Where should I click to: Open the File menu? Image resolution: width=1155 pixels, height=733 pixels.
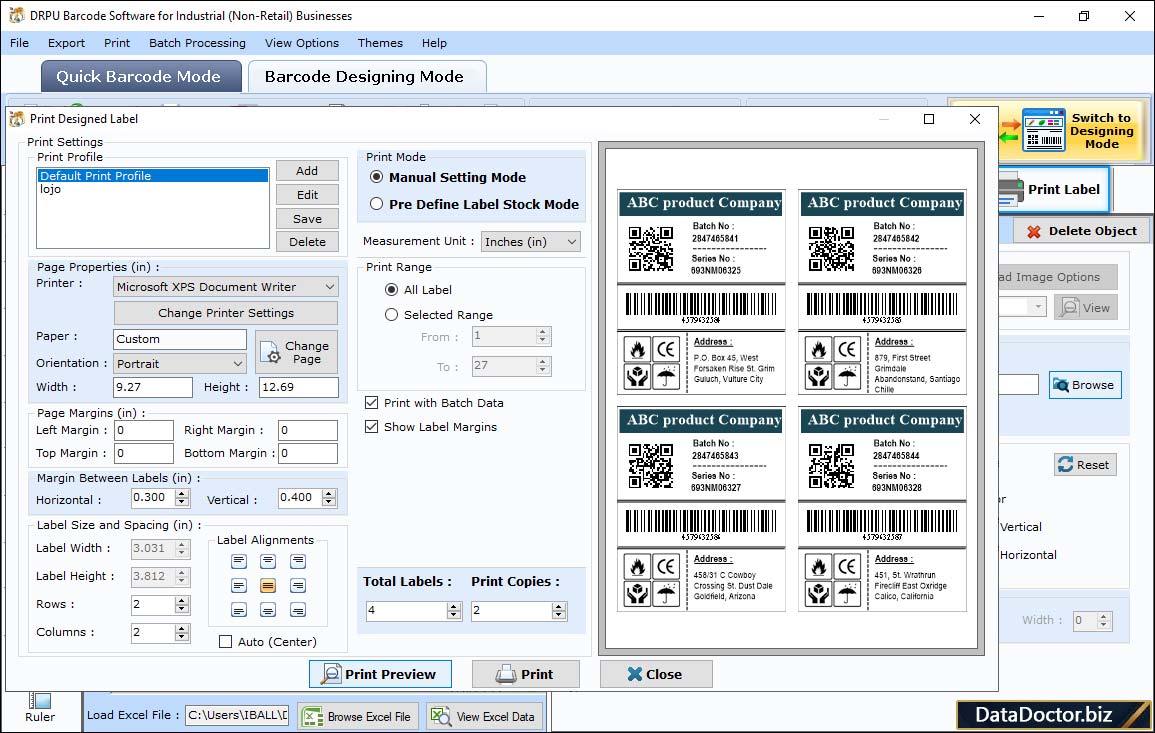click(19, 43)
